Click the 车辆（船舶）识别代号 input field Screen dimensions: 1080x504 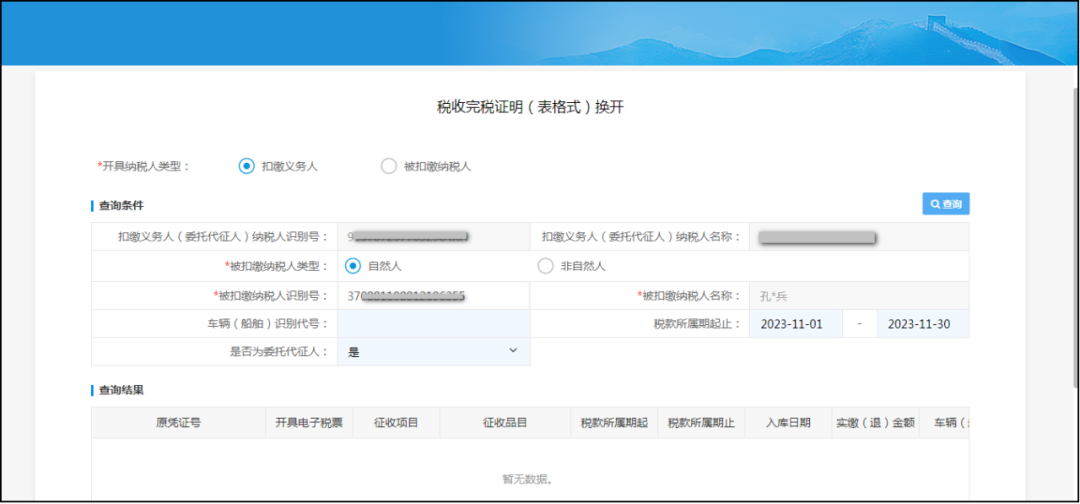433,324
